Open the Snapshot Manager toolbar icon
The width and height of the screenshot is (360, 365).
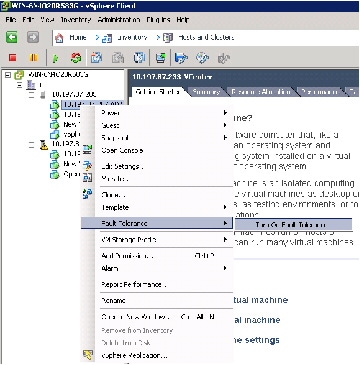(139, 58)
